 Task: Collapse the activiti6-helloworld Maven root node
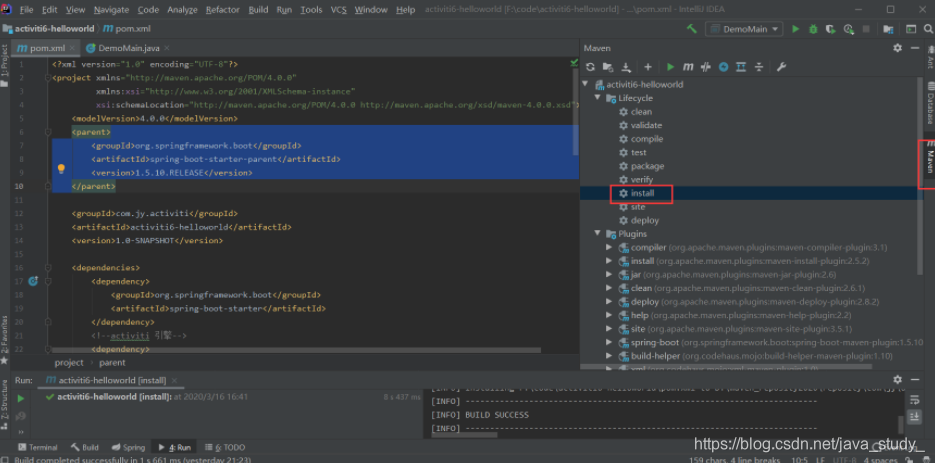586,84
